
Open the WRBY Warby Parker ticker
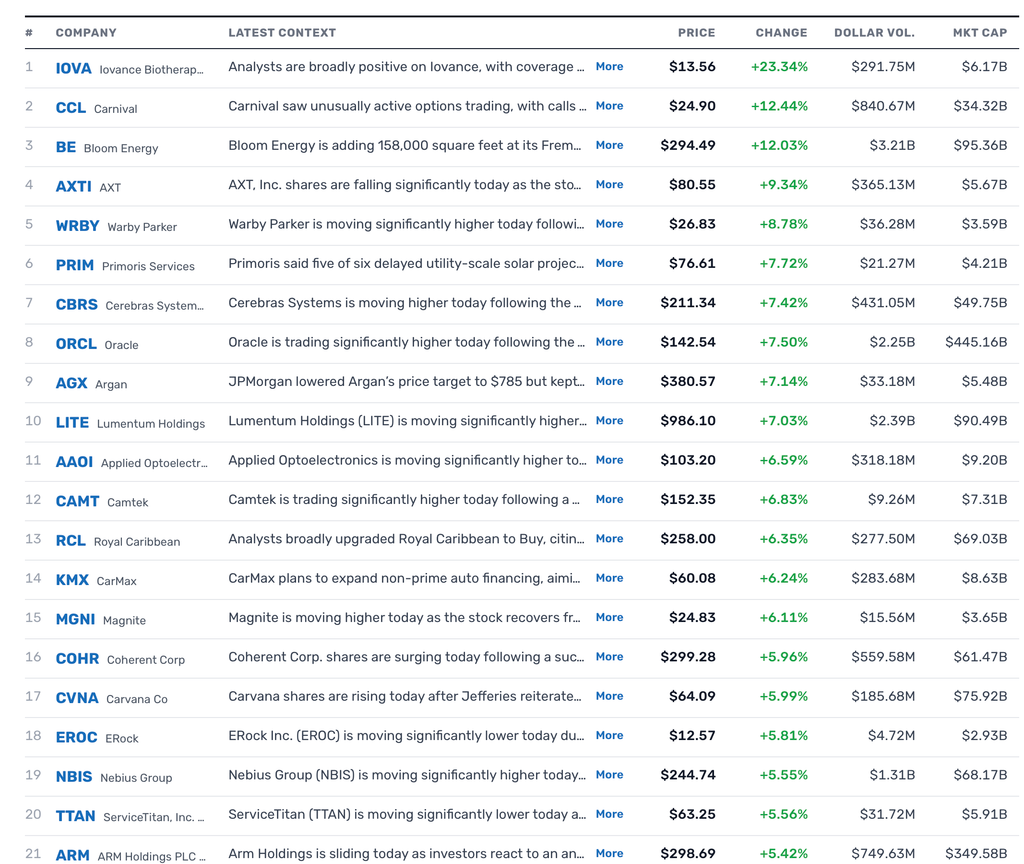click(77, 226)
